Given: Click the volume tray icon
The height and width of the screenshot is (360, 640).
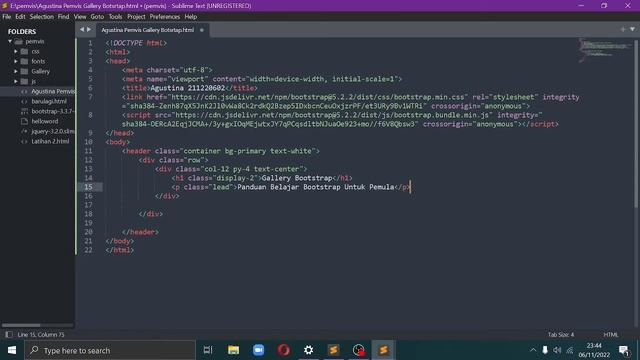Looking at the screenshot, I should click(557, 350).
